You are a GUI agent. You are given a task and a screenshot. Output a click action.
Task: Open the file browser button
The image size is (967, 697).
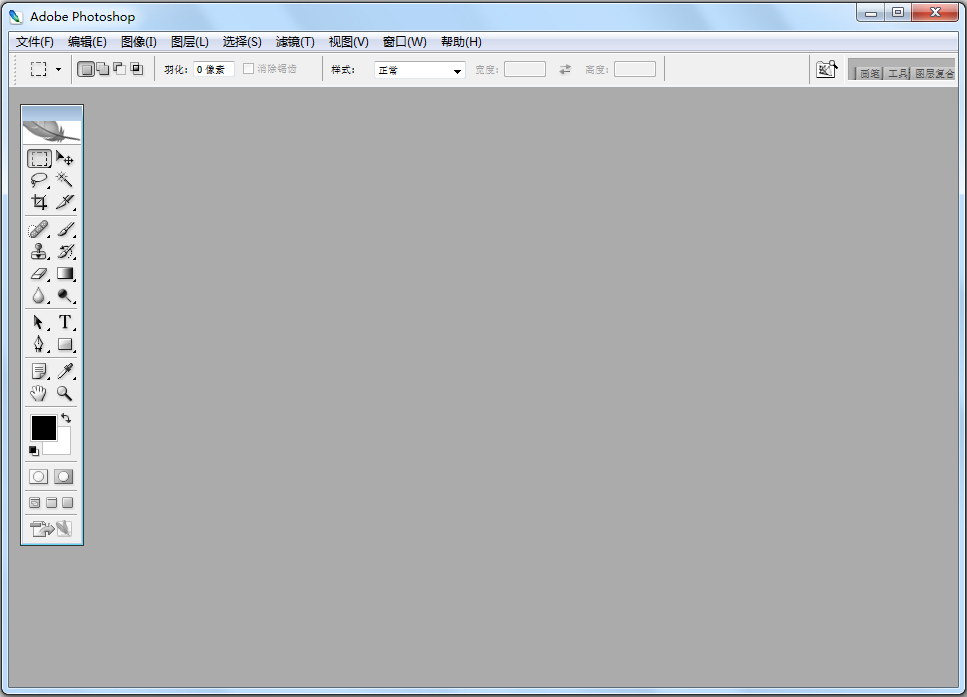pos(826,69)
